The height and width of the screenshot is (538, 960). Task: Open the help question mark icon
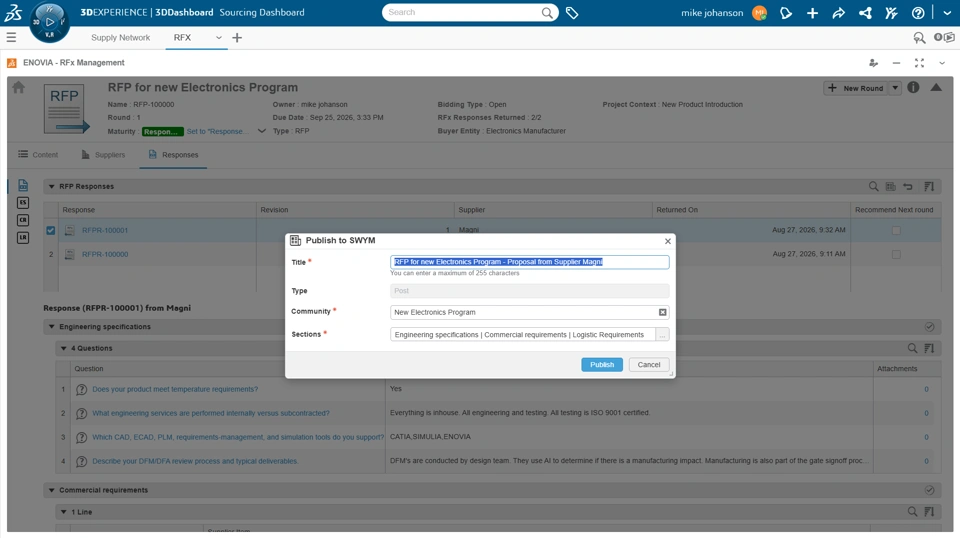pyautogui.click(x=918, y=13)
